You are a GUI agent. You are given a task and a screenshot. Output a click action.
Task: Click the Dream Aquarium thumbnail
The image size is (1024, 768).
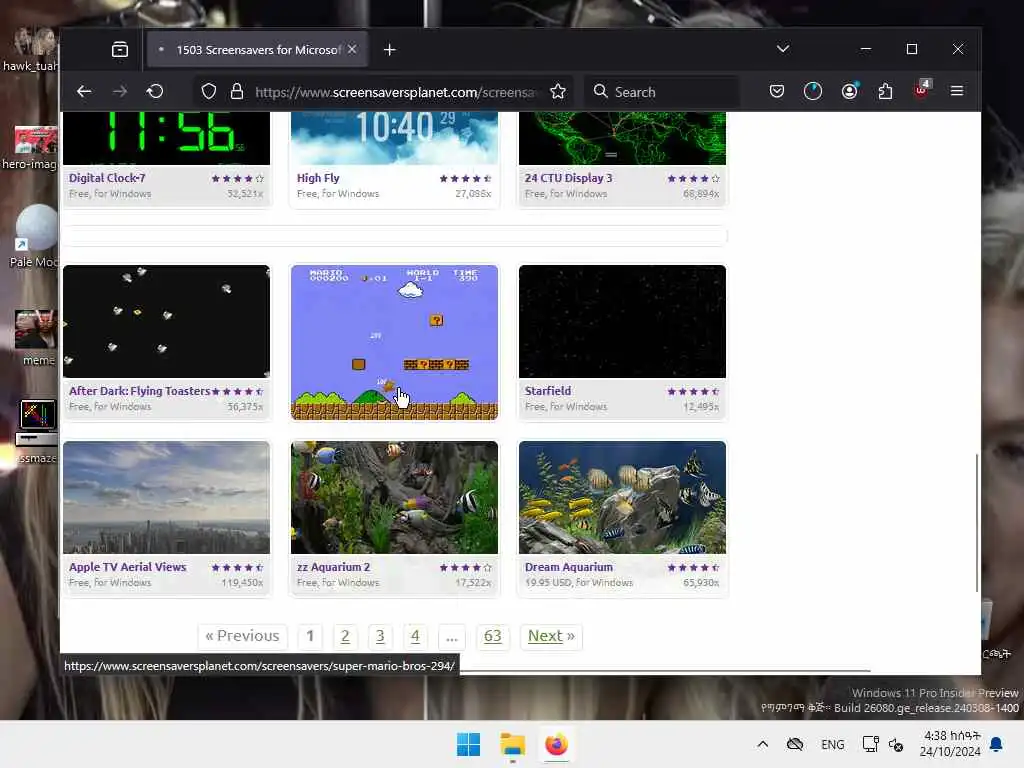tap(622, 498)
